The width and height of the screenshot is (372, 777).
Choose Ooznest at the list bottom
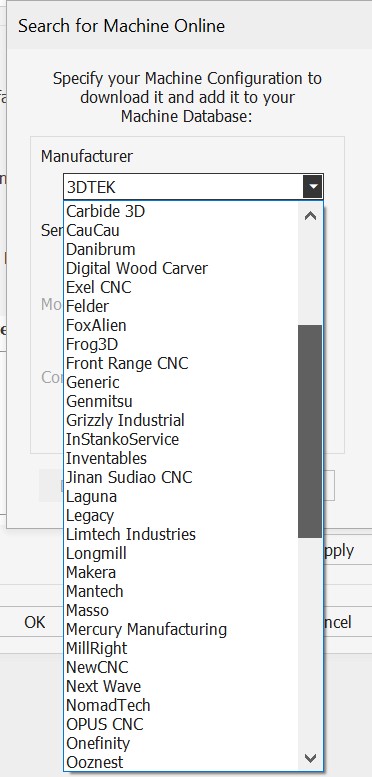pos(182,762)
